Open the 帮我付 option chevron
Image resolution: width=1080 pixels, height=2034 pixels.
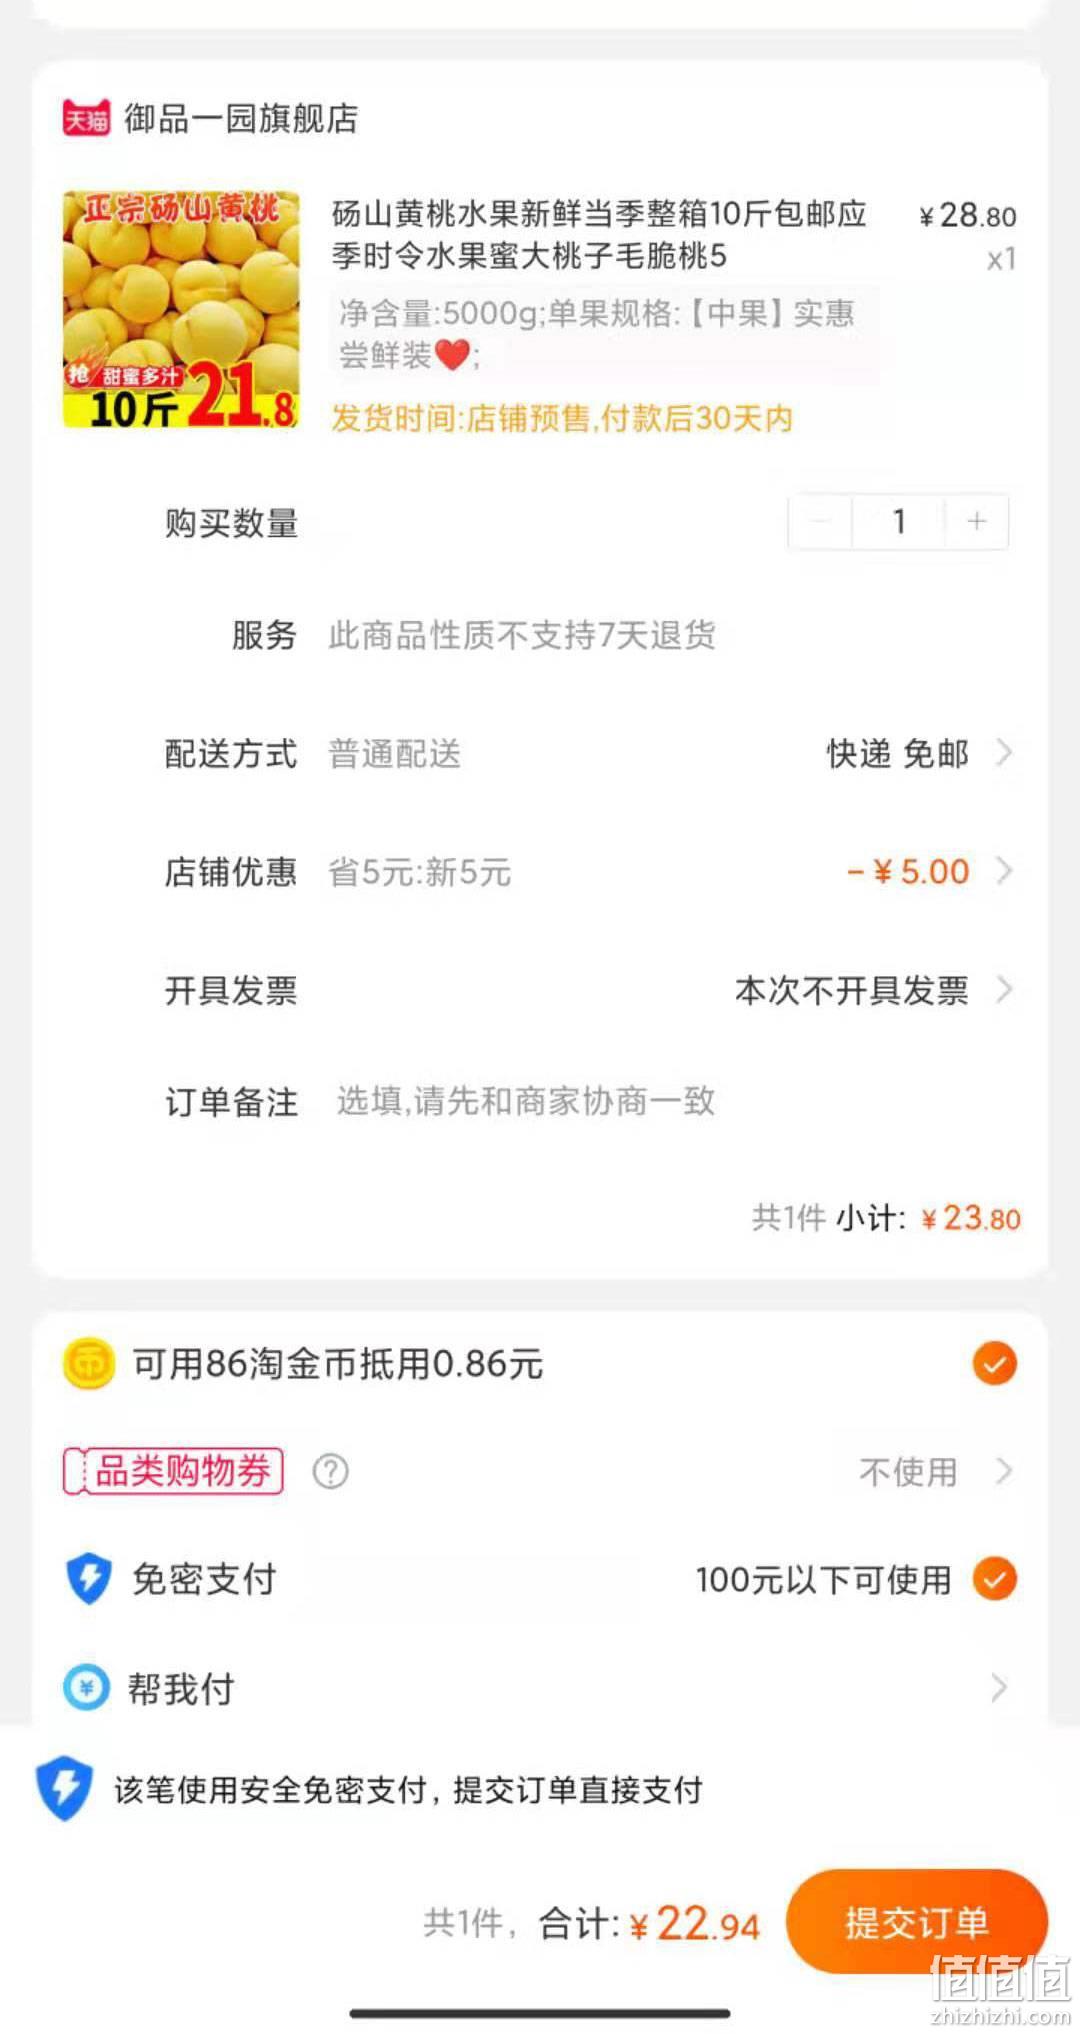999,1688
